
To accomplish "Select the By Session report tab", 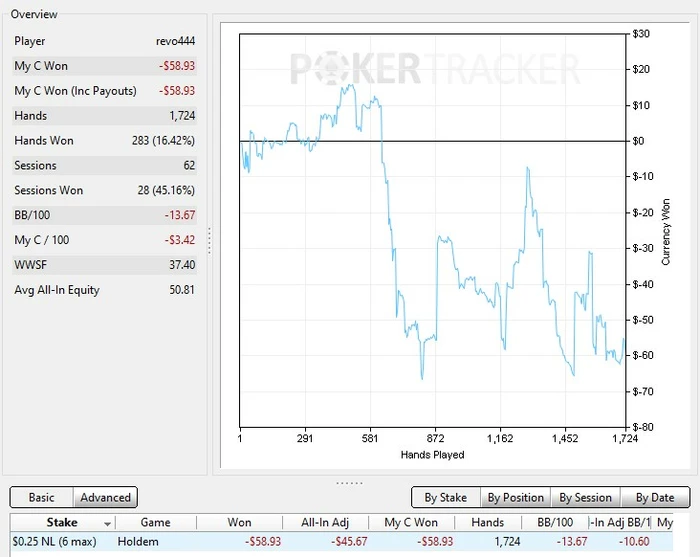I will click(x=585, y=497).
